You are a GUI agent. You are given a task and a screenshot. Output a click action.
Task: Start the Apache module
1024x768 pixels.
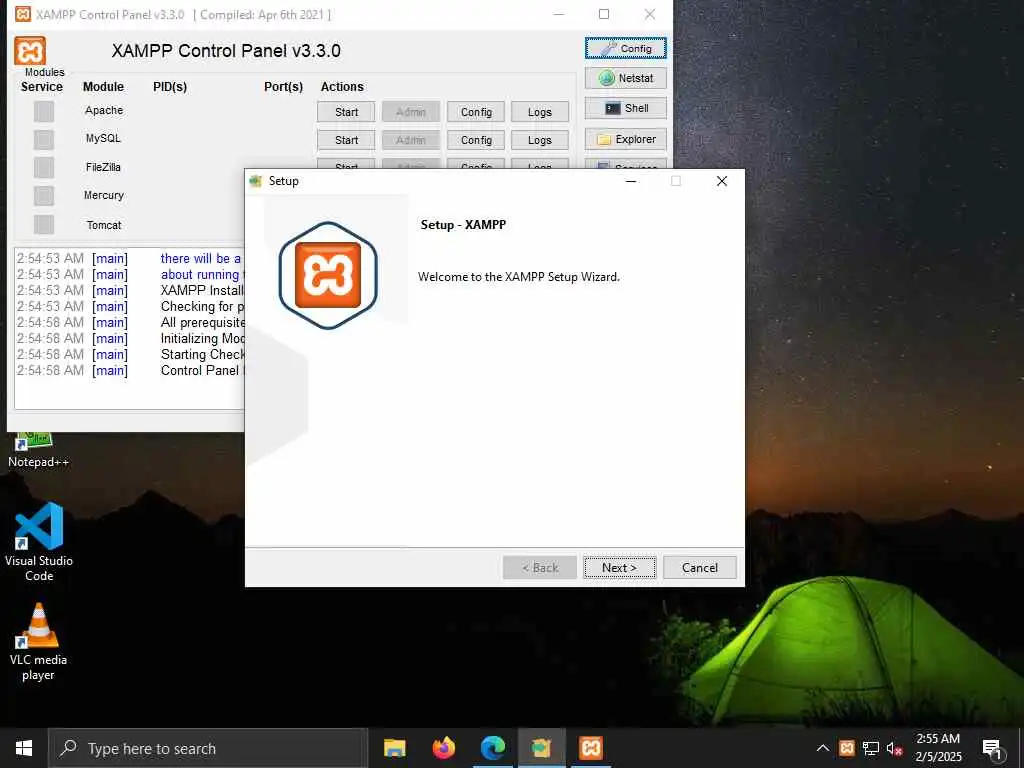click(x=346, y=112)
